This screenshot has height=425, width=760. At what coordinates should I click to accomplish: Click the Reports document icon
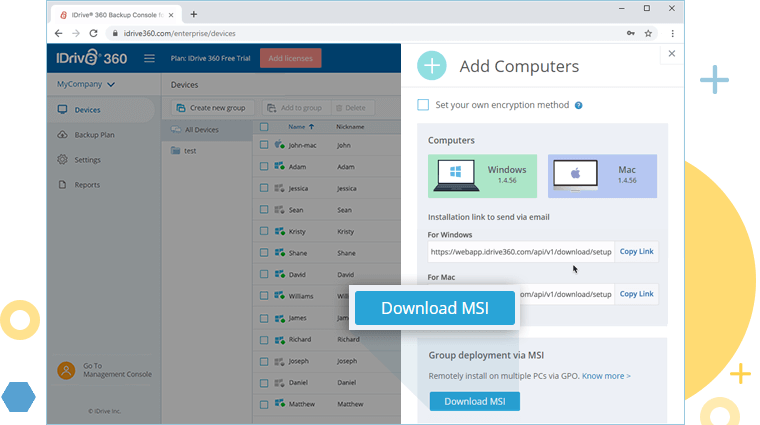(63, 184)
